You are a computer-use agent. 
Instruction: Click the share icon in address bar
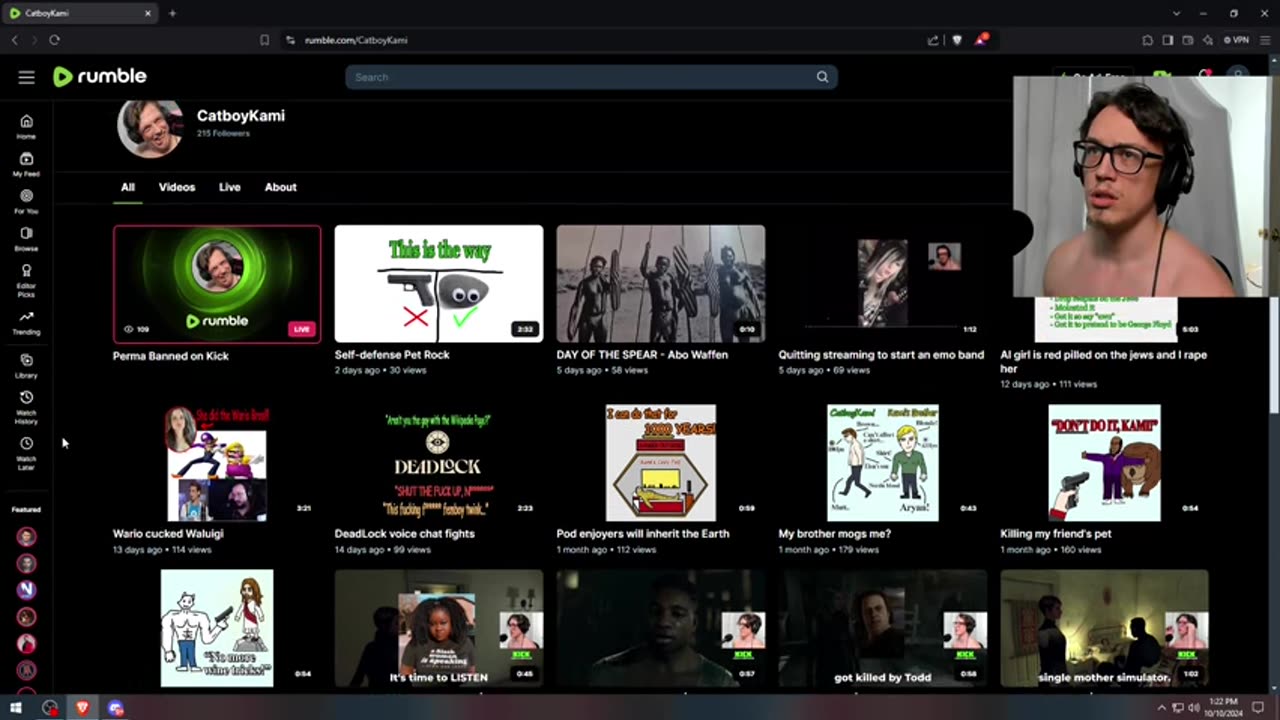(x=933, y=40)
